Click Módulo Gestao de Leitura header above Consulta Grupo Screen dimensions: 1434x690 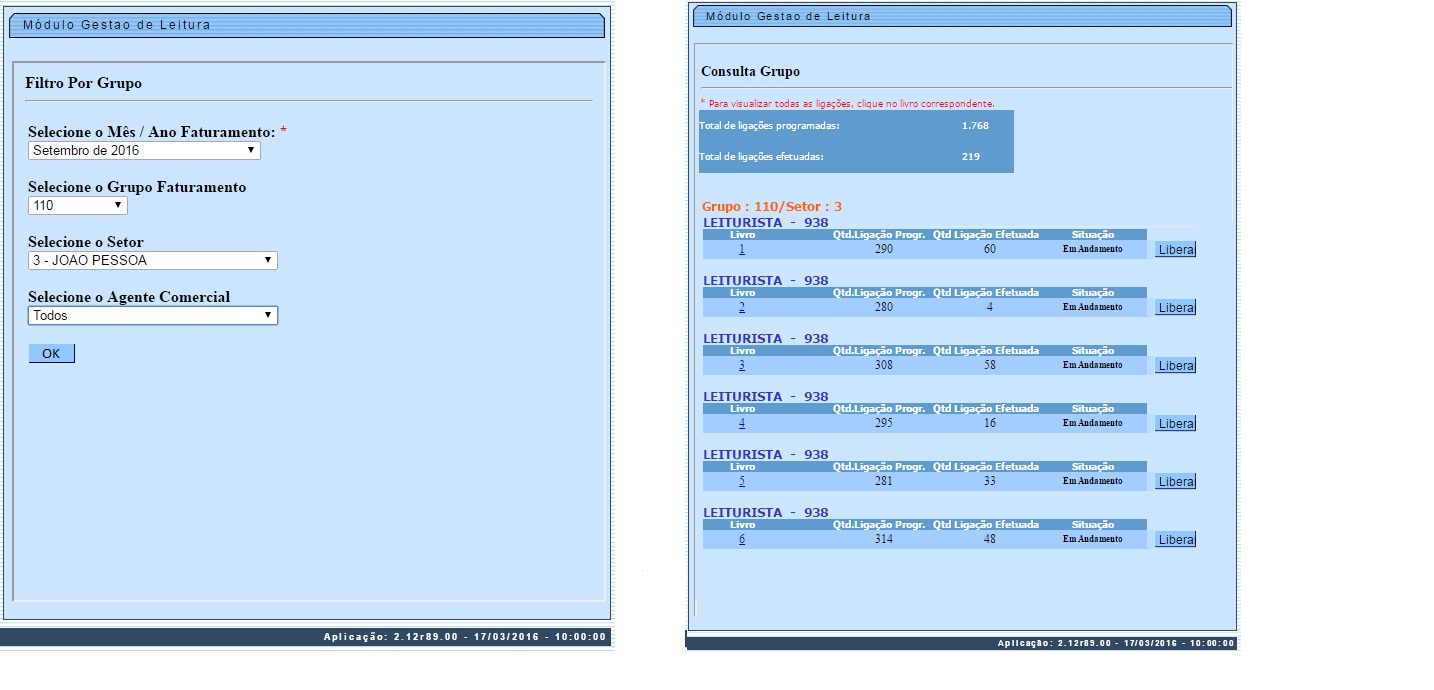[961, 17]
